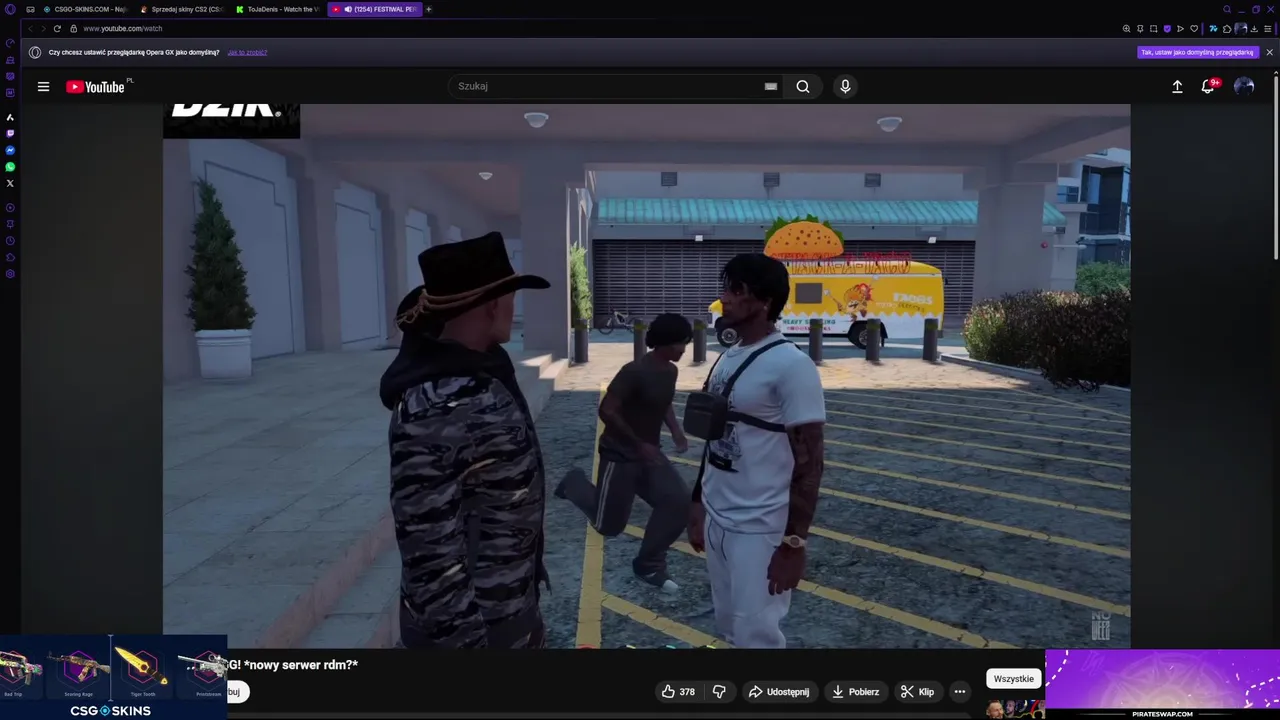1280x720 pixels.
Task: Click the CSGO SKINS ad banner
Action: [x=113, y=677]
